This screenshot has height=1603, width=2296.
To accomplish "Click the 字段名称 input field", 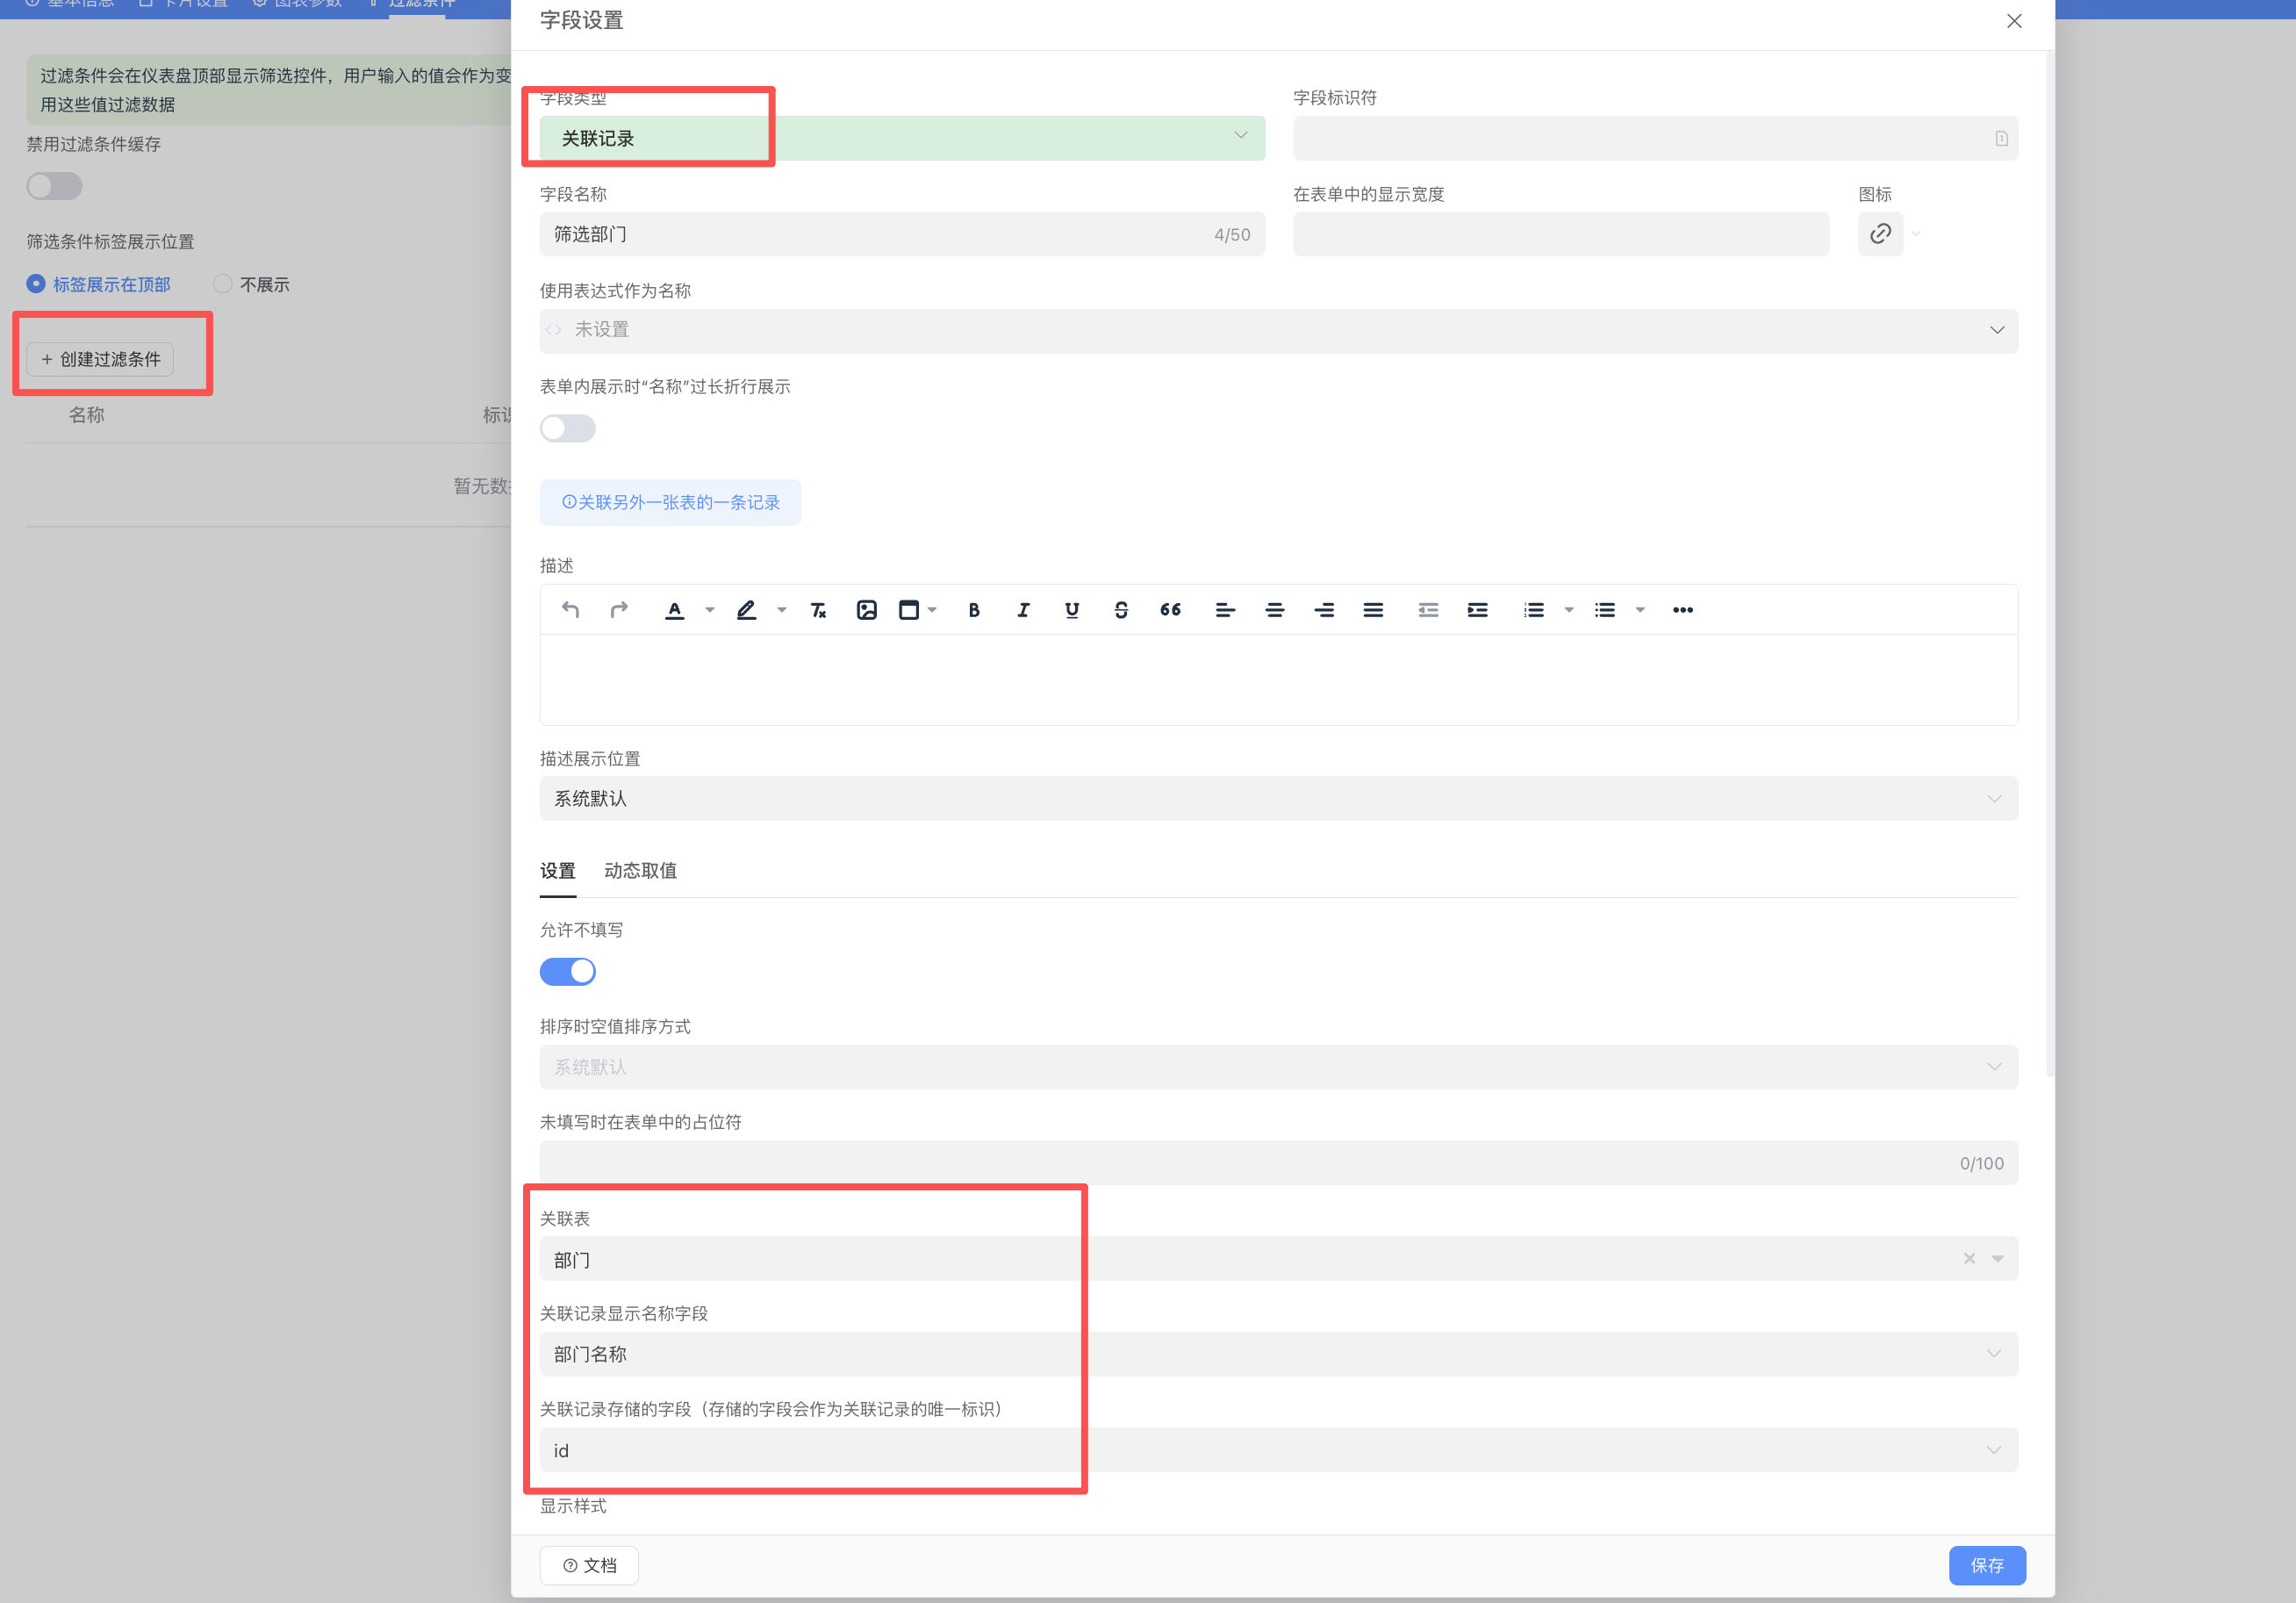I will pyautogui.click(x=880, y=234).
